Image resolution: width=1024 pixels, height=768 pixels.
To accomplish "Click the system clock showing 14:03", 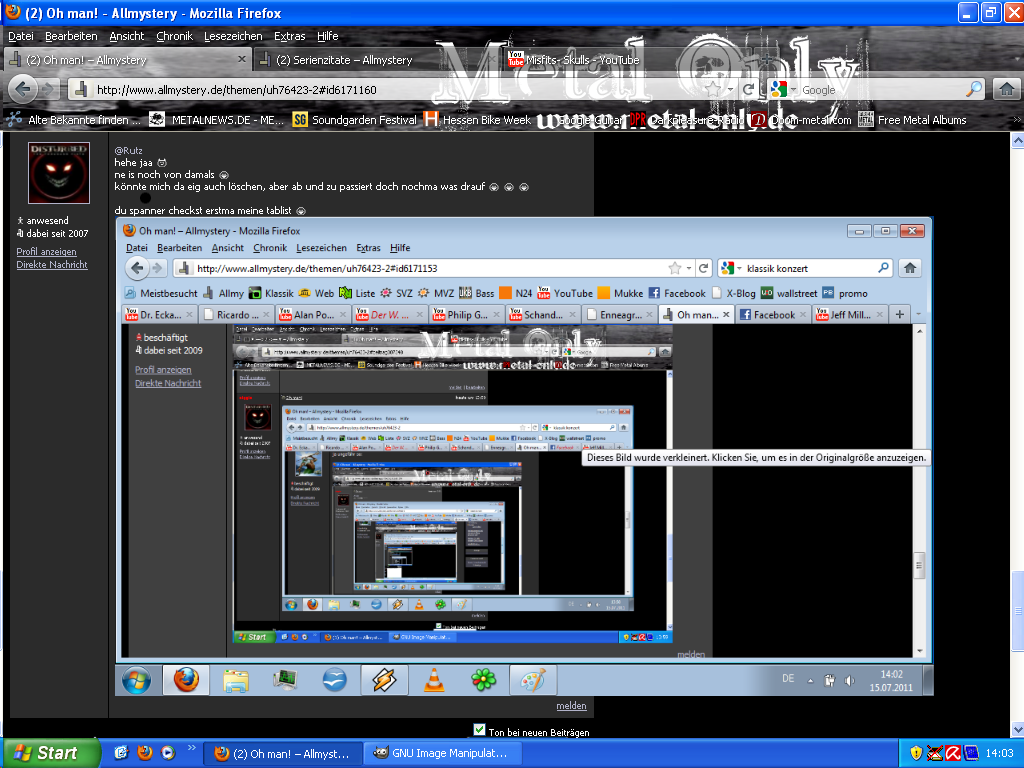I will pos(999,753).
